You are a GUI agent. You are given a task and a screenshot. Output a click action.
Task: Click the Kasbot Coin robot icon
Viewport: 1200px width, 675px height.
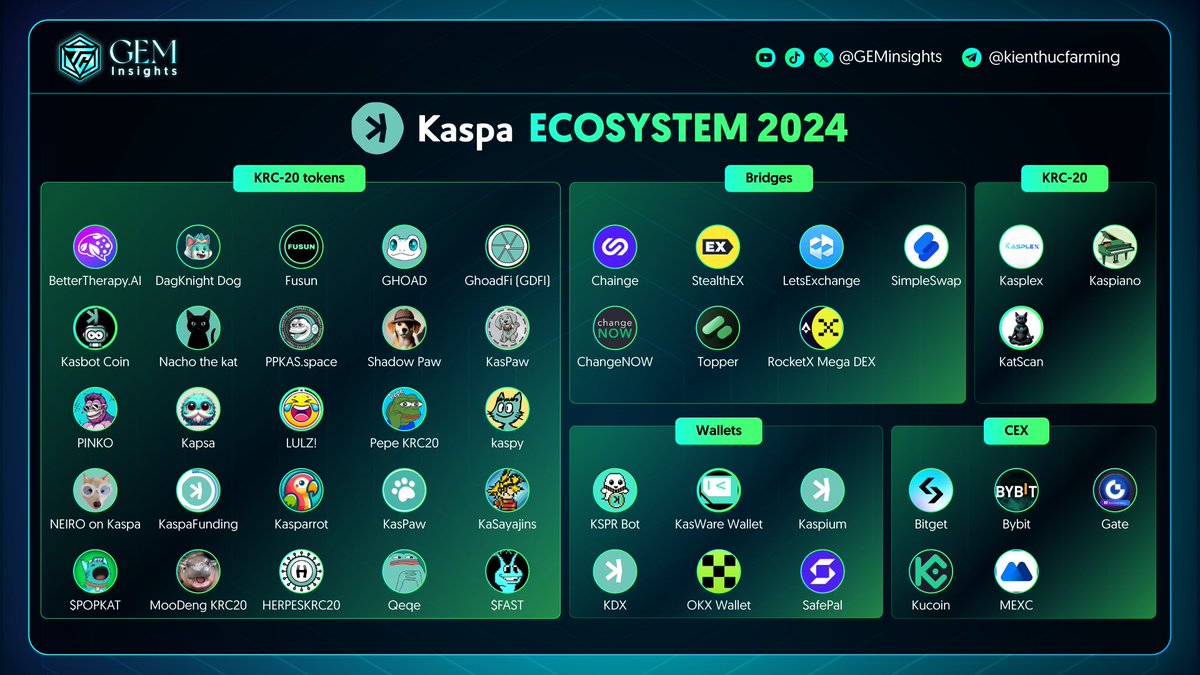pyautogui.click(x=95, y=328)
